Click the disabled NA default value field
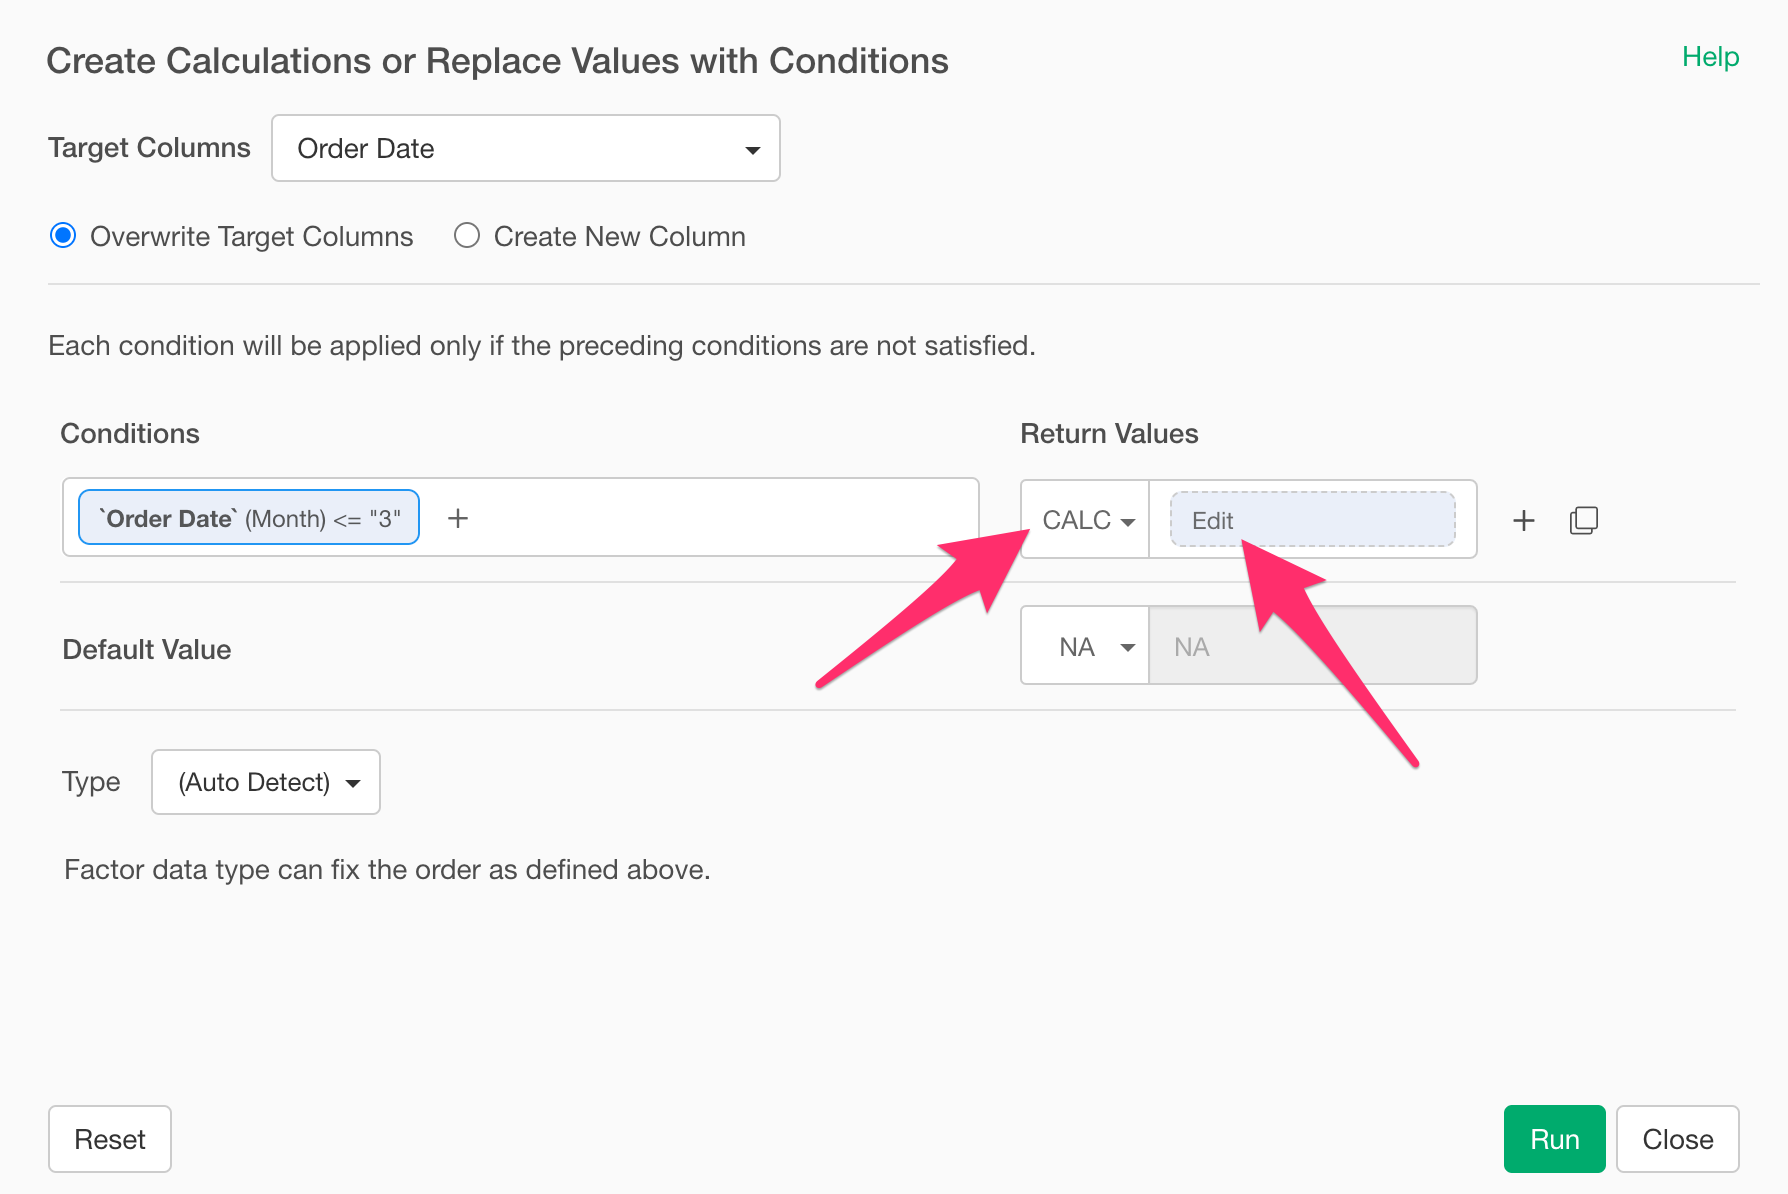 click(x=1312, y=647)
